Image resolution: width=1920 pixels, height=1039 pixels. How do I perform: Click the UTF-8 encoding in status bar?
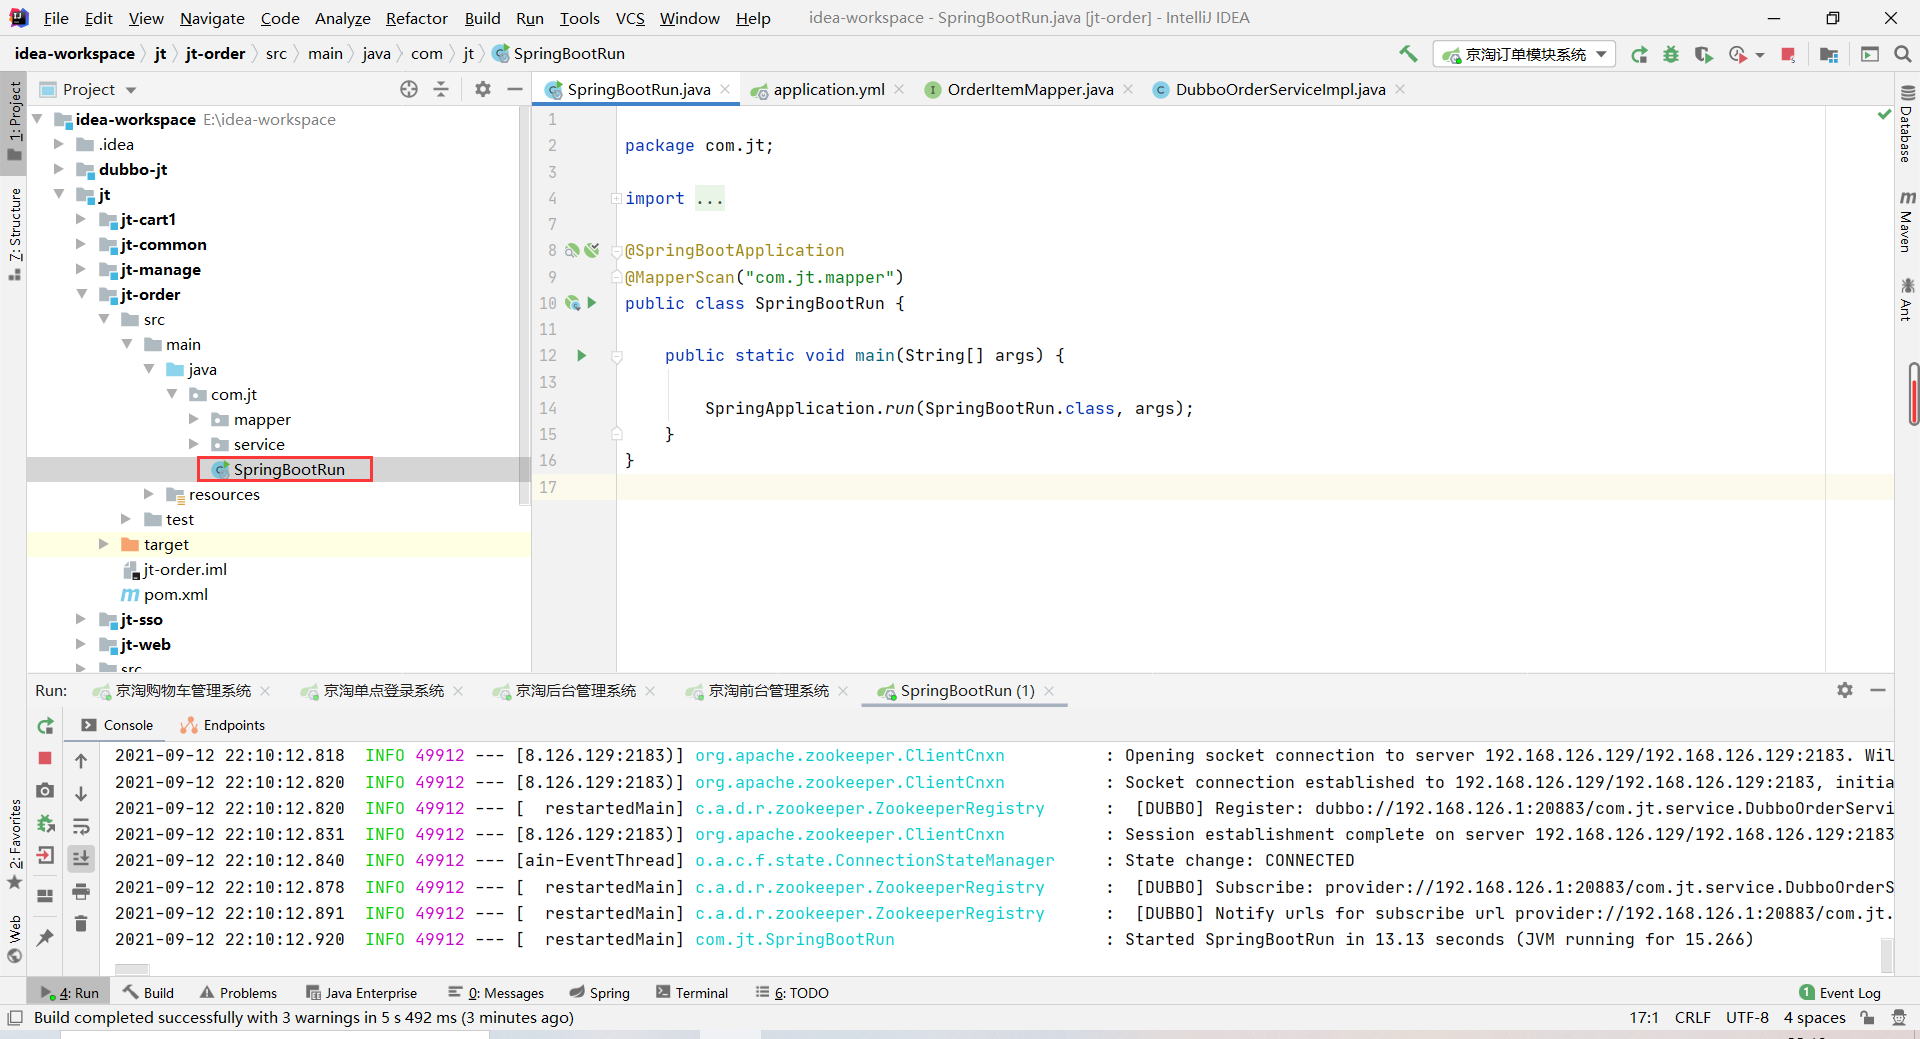[x=1747, y=1017]
